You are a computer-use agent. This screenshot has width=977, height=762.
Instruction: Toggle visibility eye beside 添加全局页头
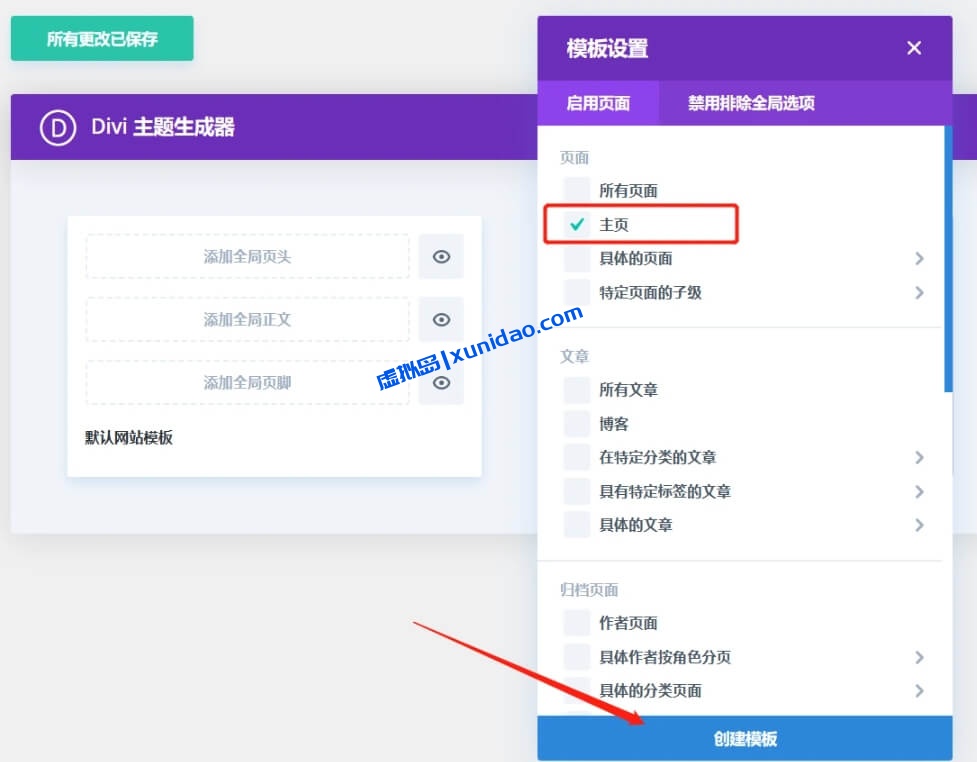[x=441, y=256]
